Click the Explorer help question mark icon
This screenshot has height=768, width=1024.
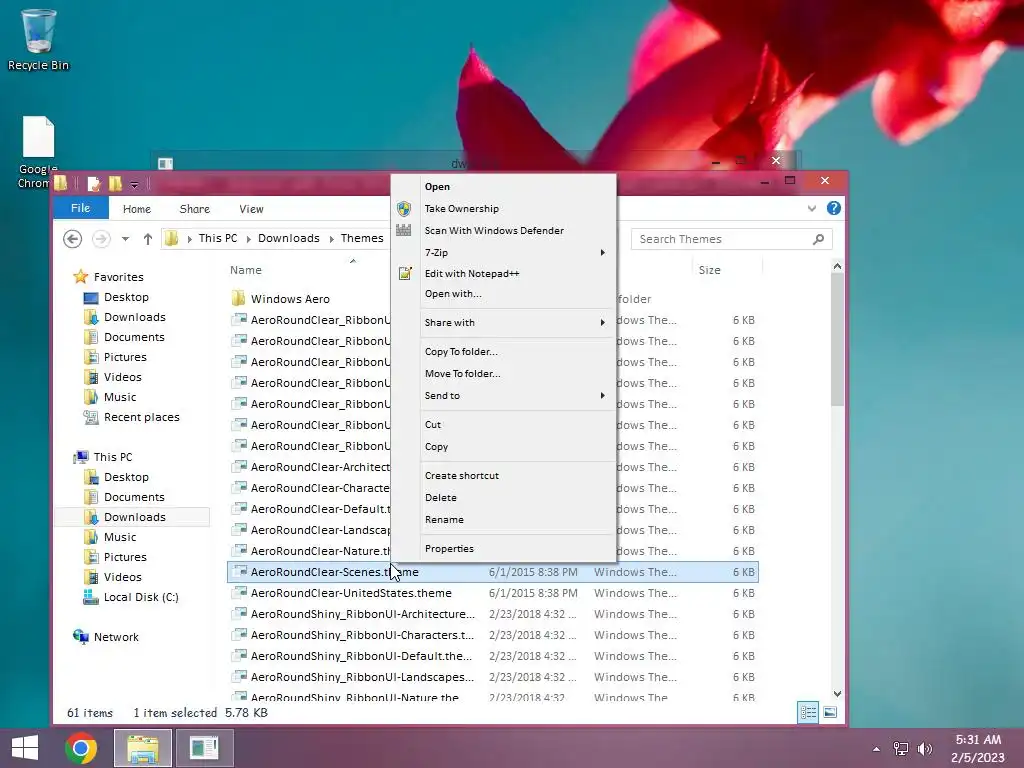pyautogui.click(x=833, y=208)
